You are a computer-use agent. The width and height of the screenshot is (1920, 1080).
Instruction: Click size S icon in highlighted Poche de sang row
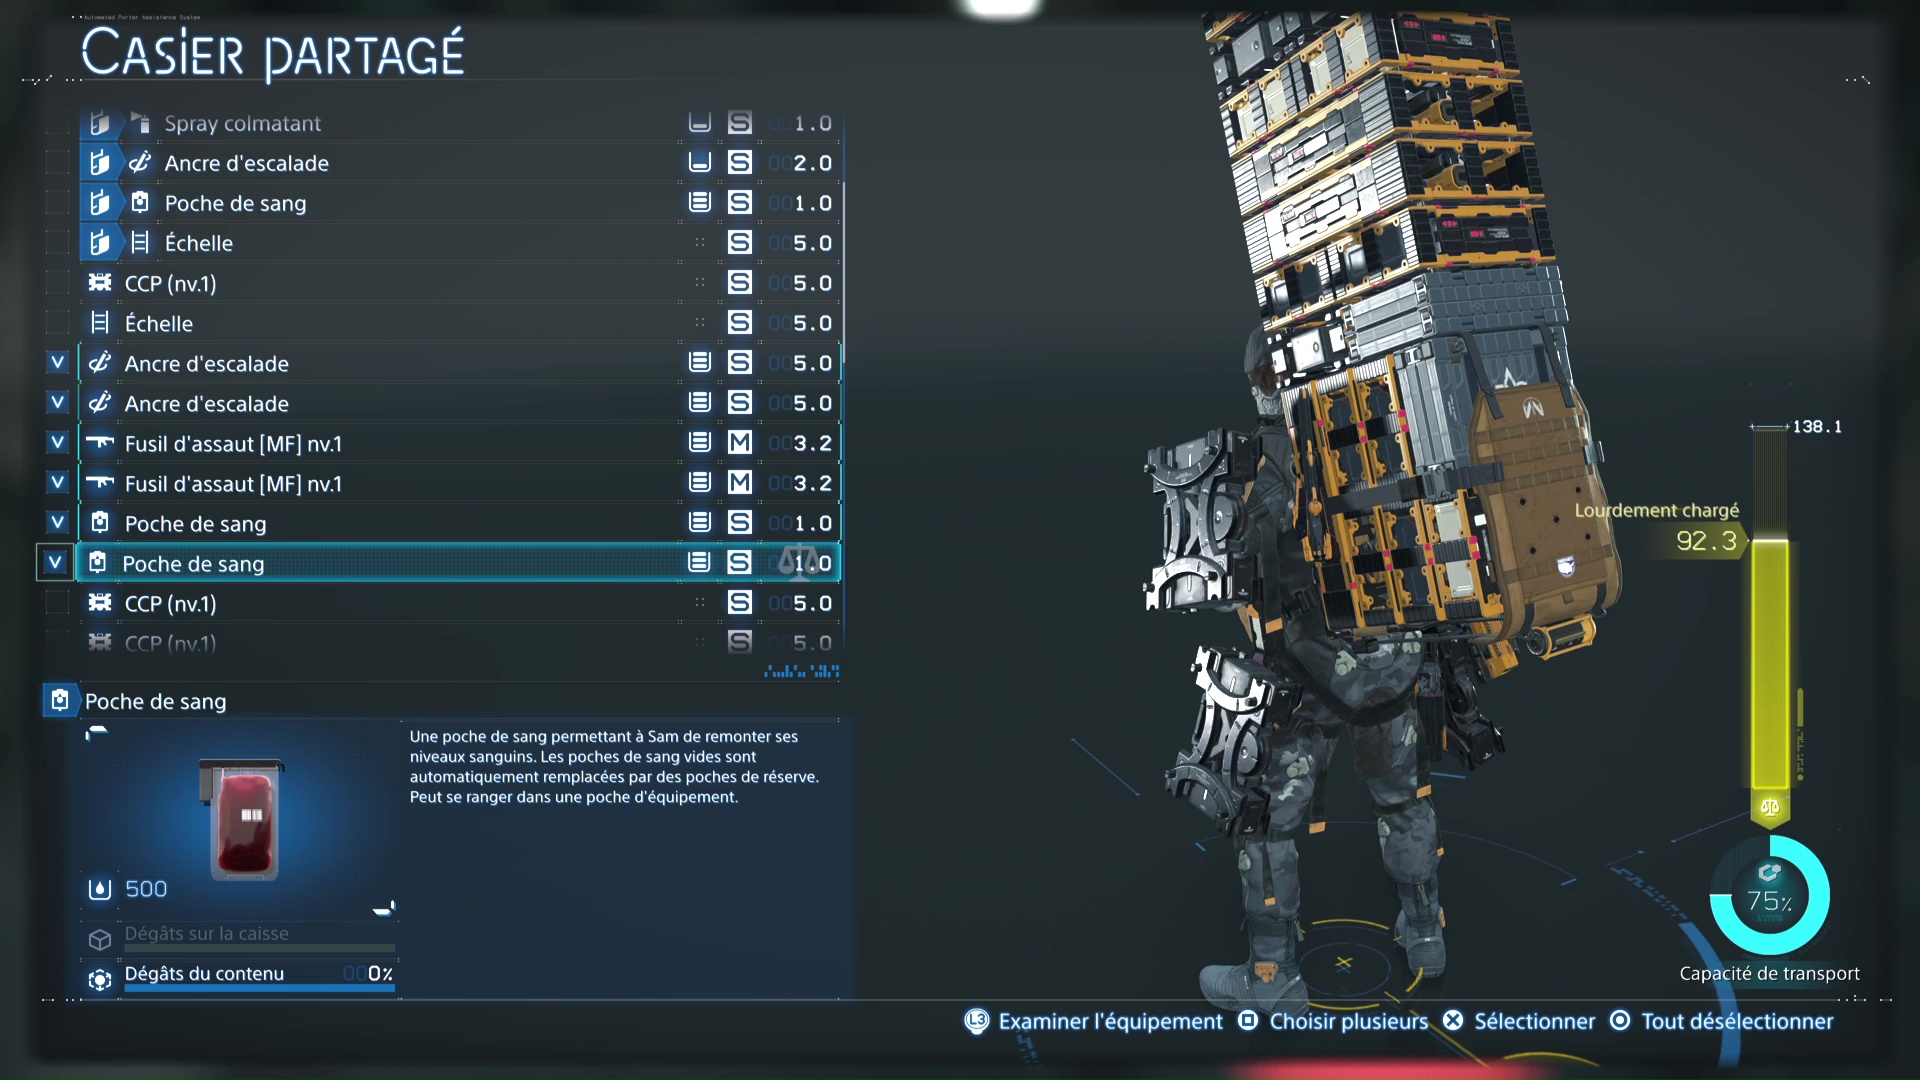coord(739,562)
